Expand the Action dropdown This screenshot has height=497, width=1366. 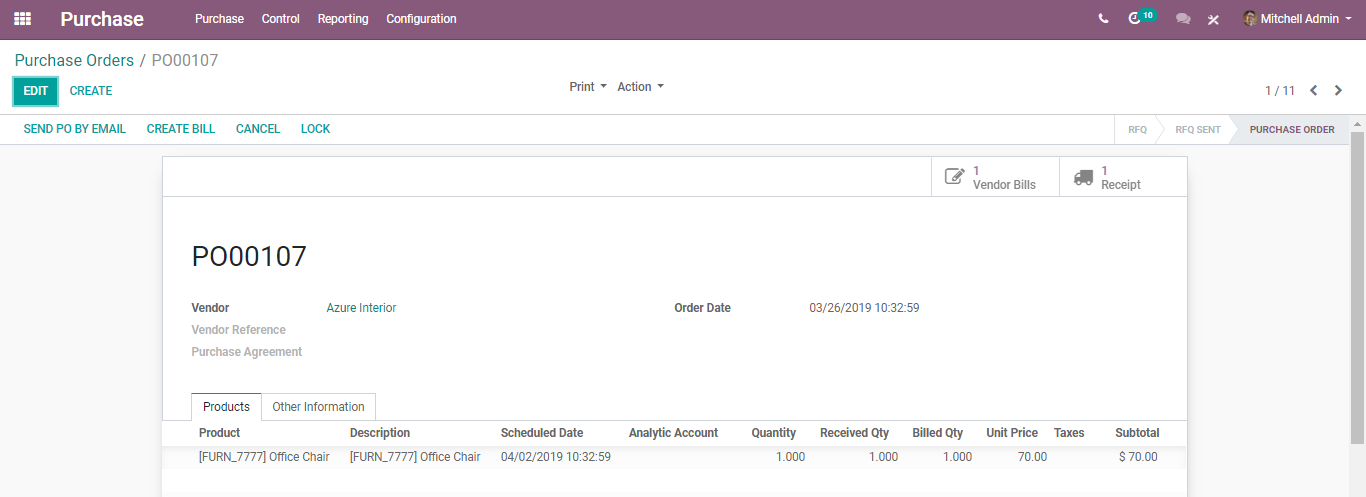(640, 87)
